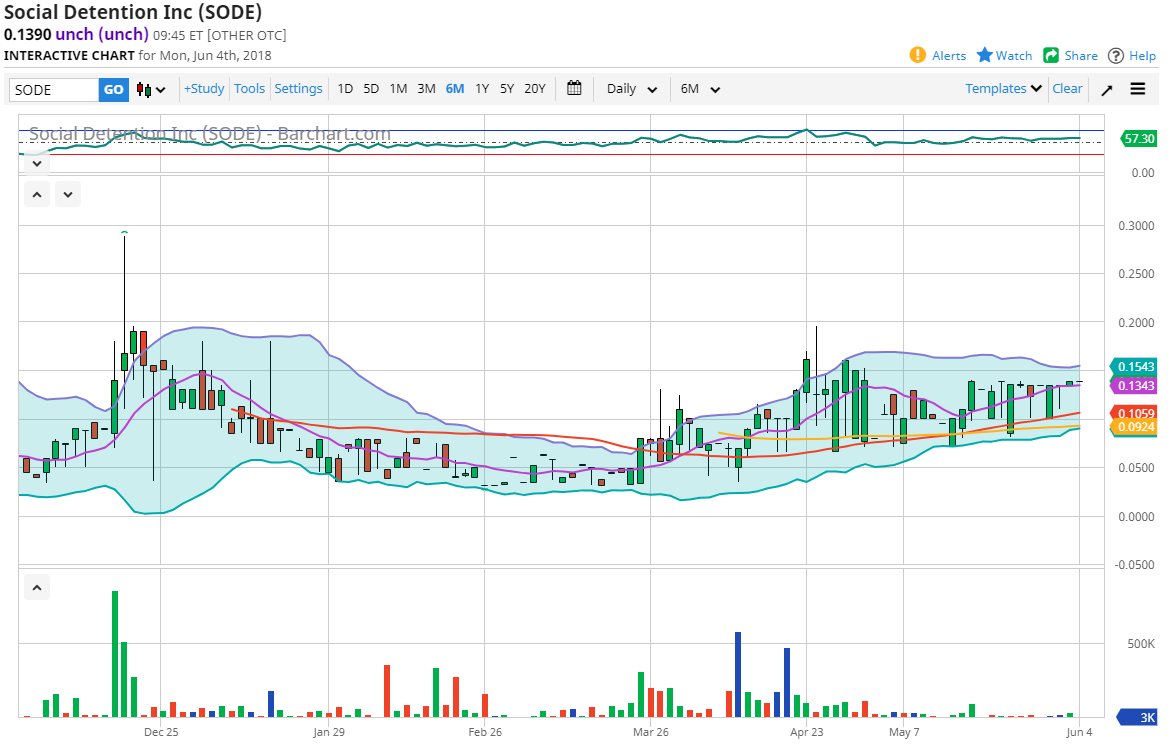Open the hamburger menu icon

coord(1137,89)
